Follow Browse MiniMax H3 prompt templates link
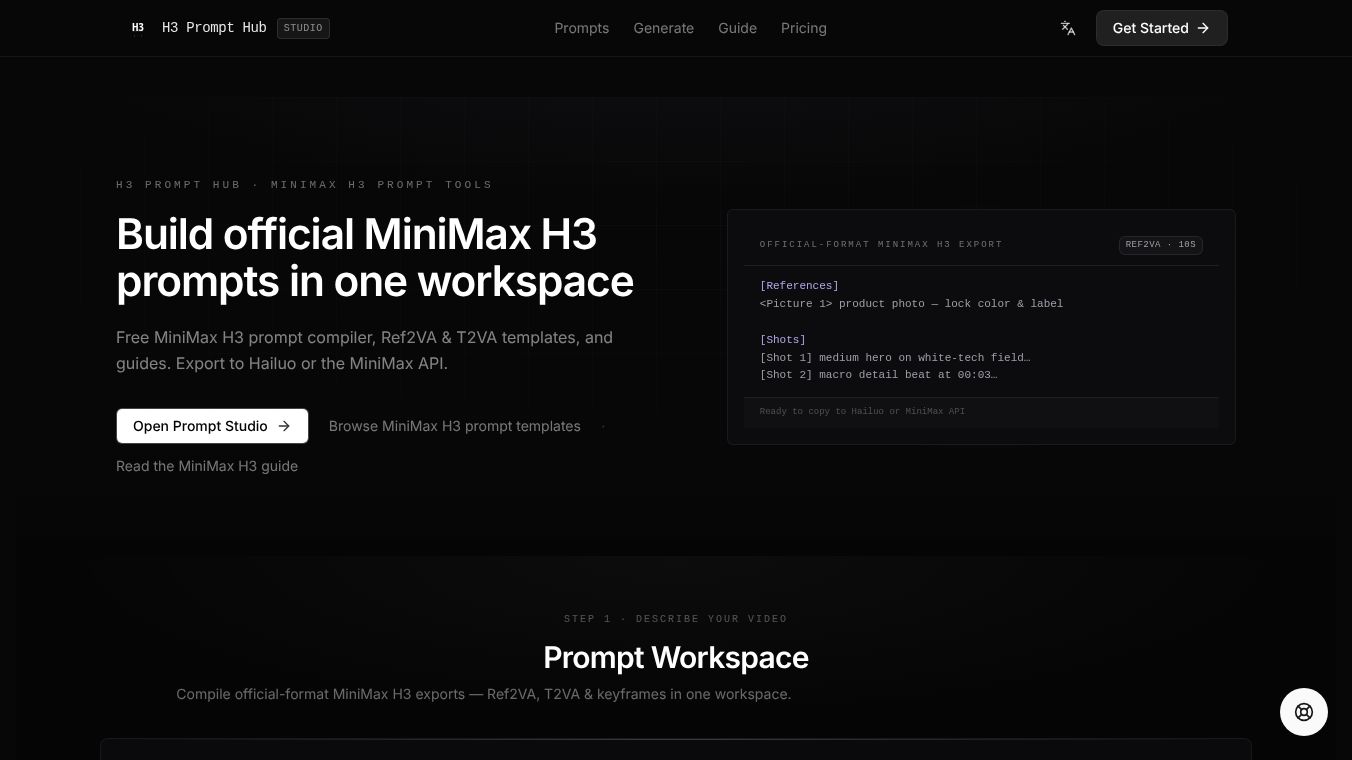This screenshot has height=760, width=1352. [x=455, y=426]
